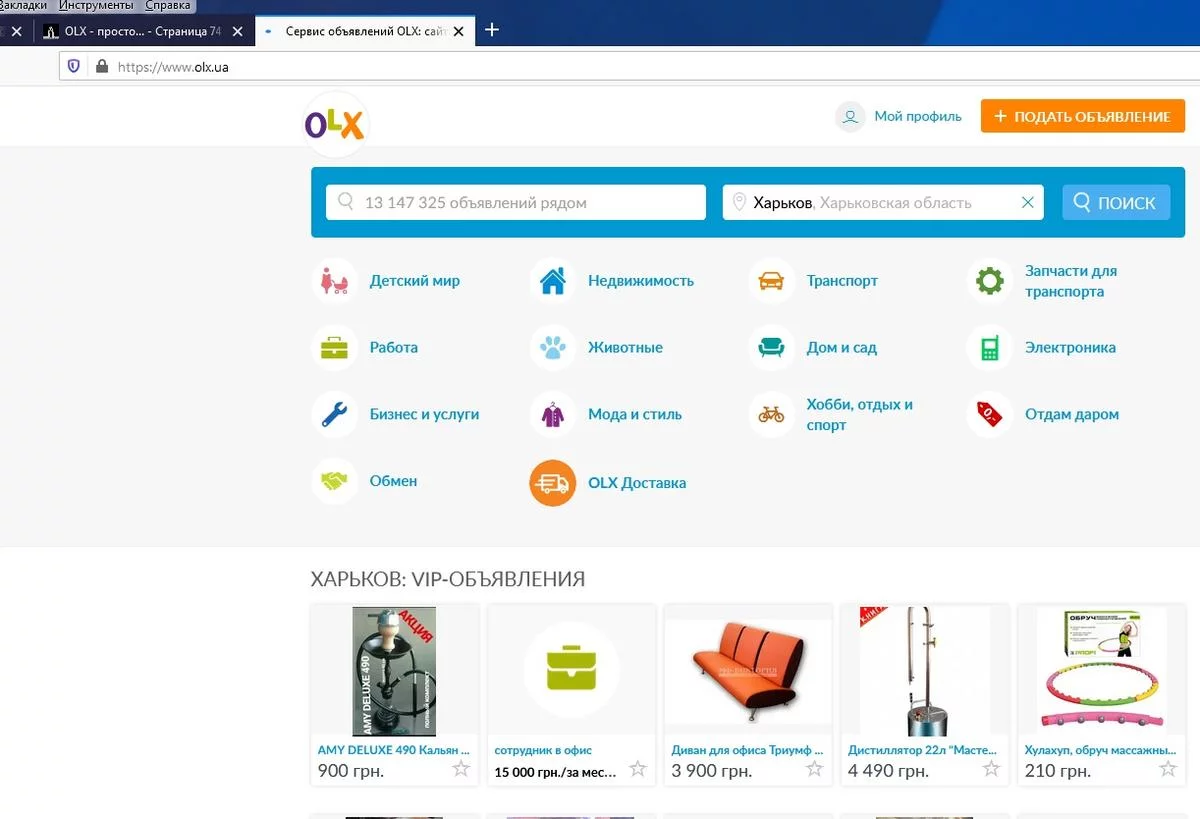Click the Firefox tracking protection shield icon

pos(73,67)
